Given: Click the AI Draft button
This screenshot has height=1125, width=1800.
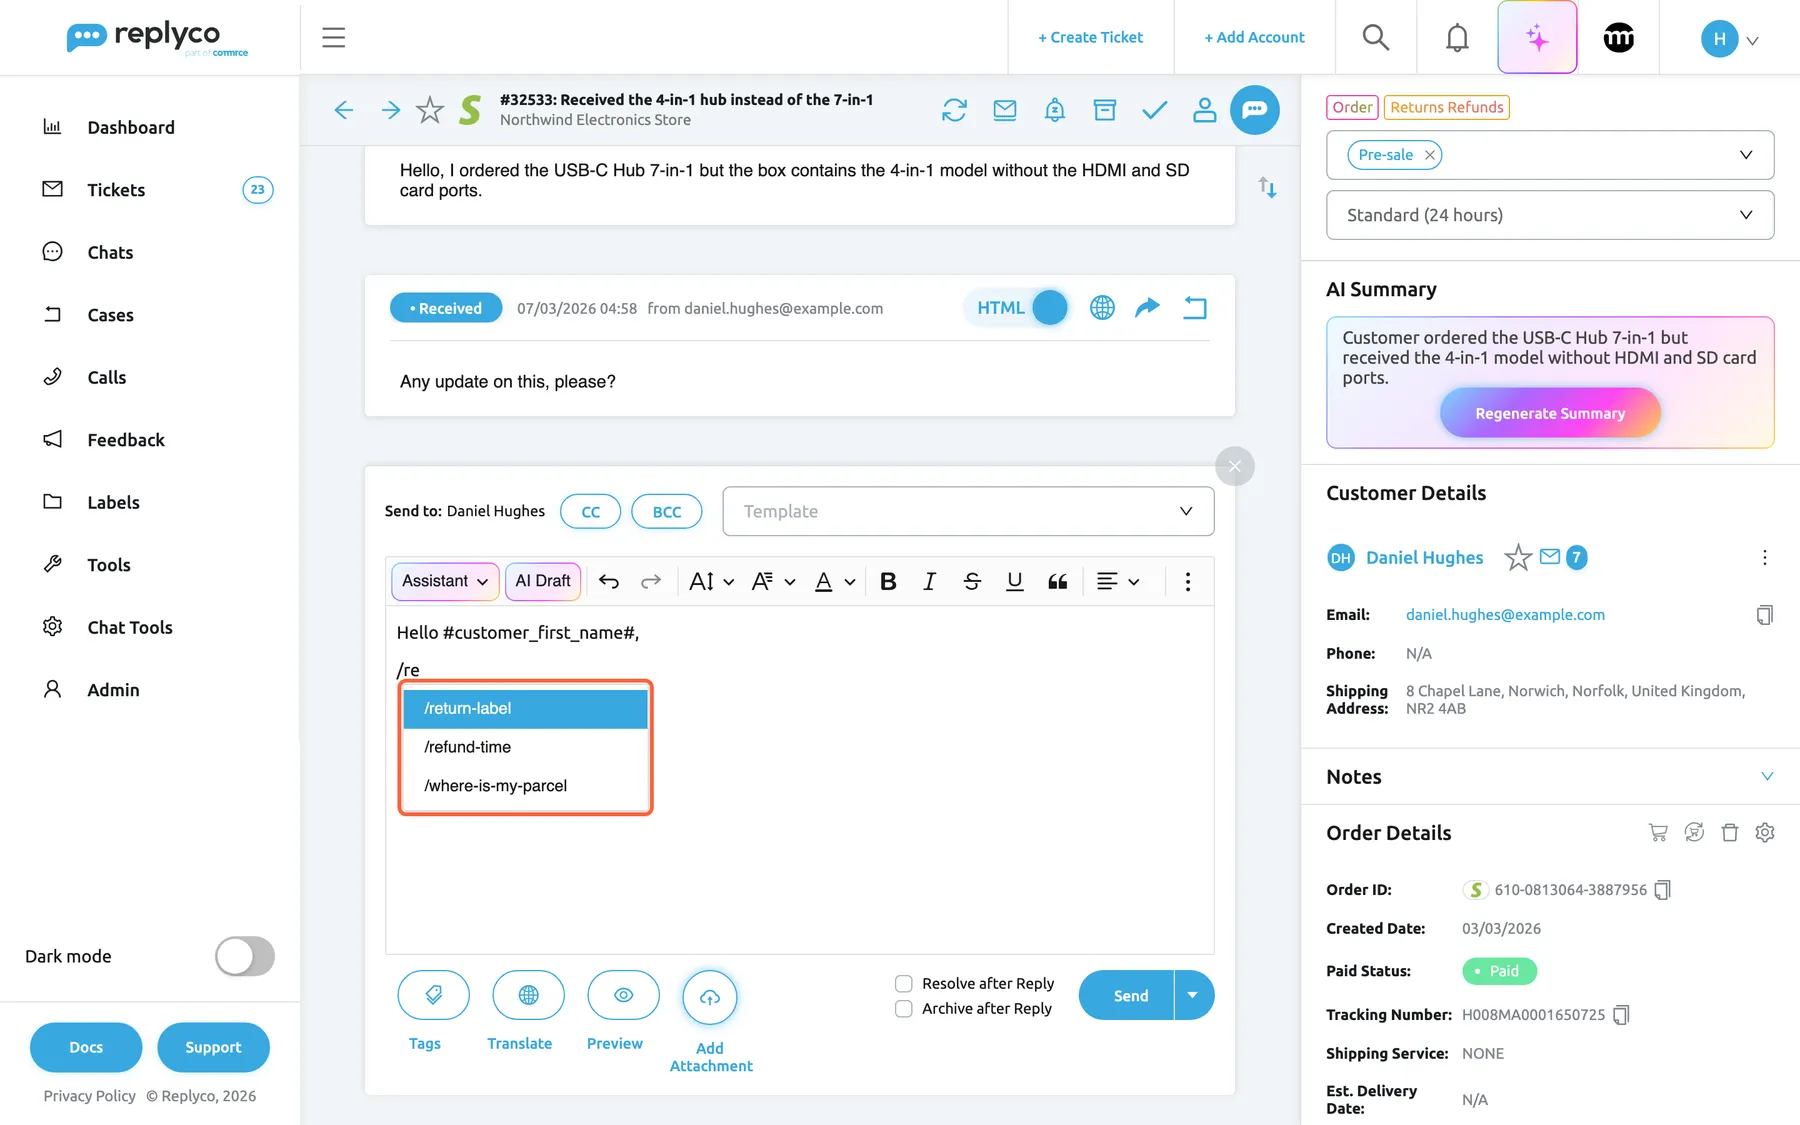Looking at the screenshot, I should pos(543,581).
